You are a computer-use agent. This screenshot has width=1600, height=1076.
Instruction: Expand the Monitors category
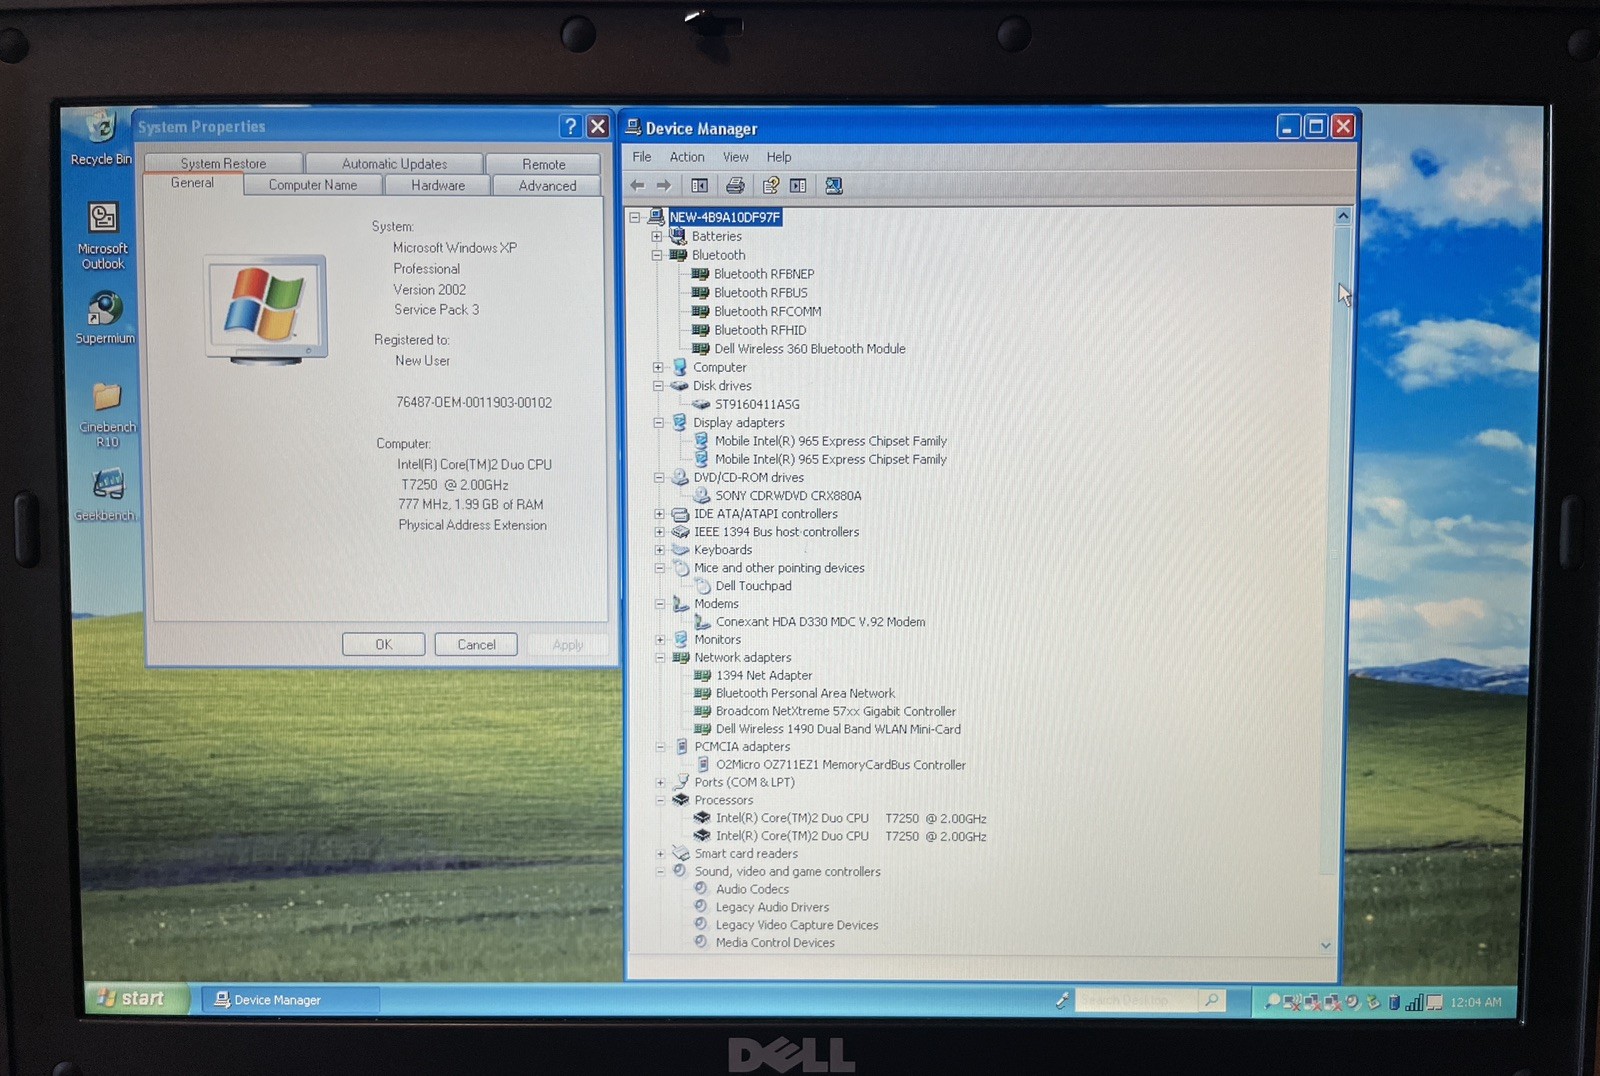660,640
